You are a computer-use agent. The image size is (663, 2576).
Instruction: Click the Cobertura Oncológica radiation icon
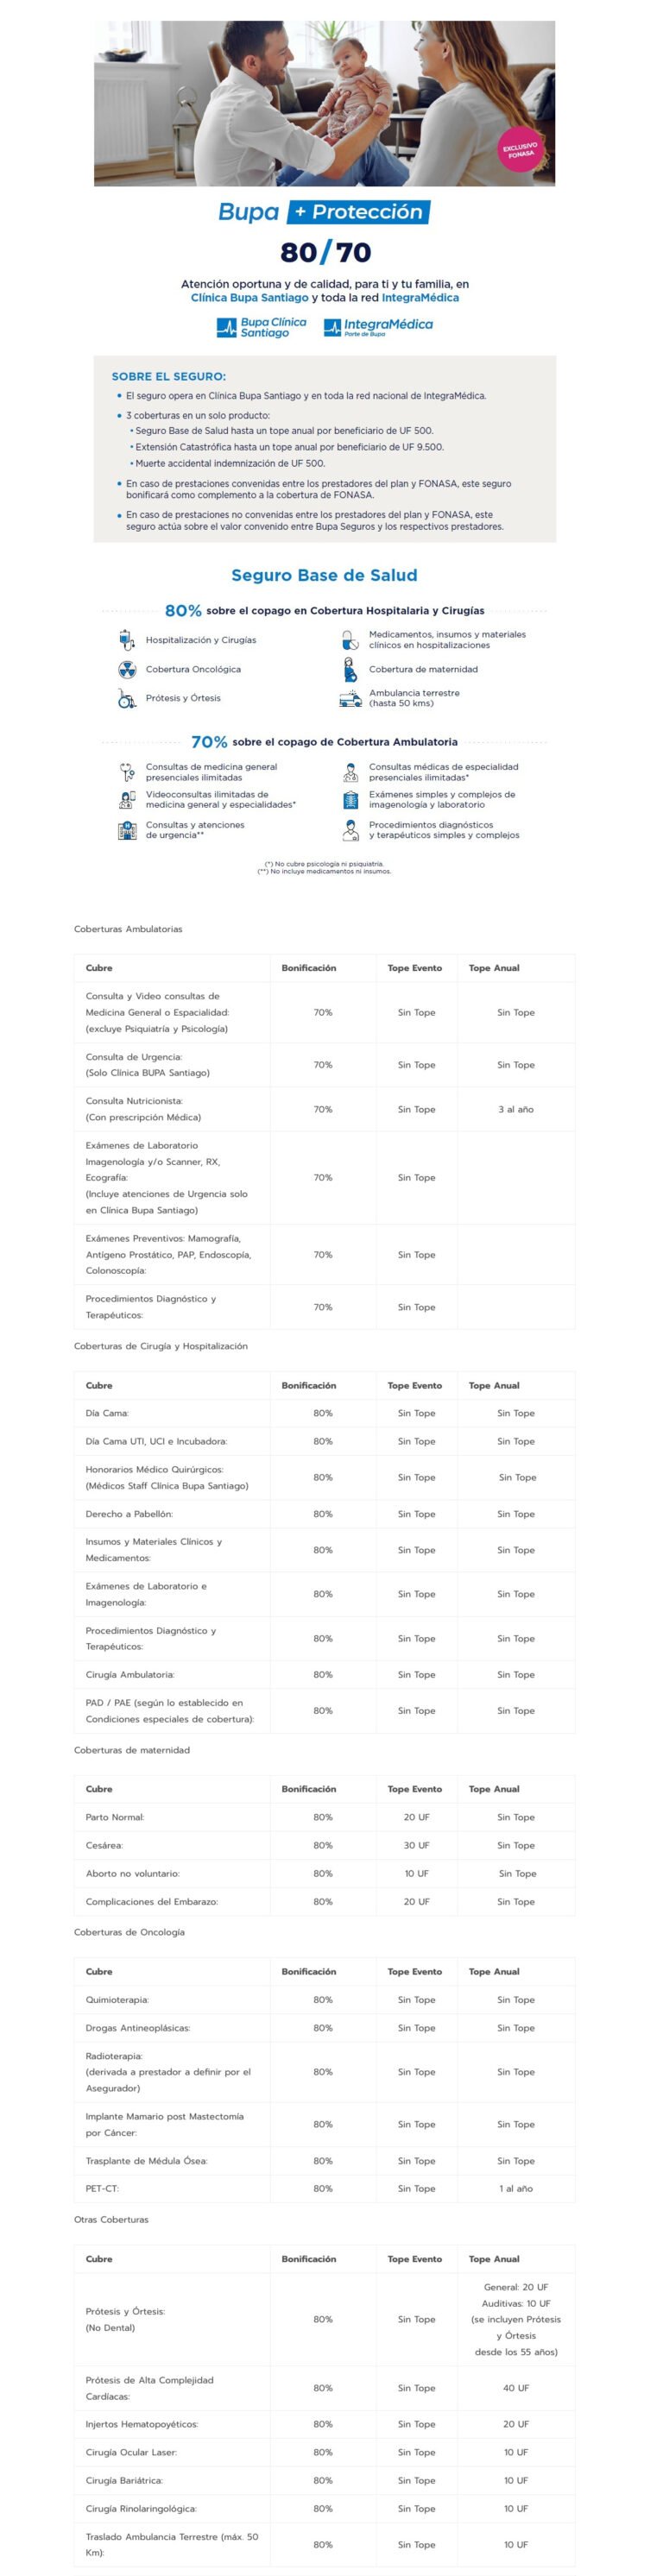(x=127, y=669)
